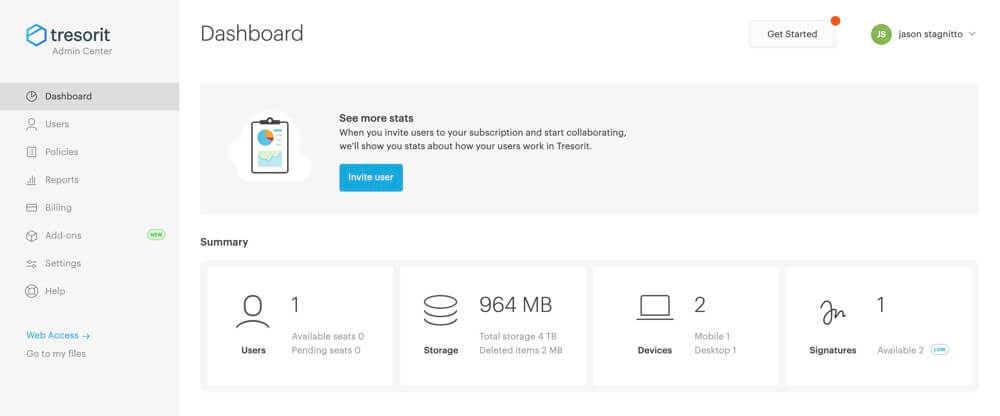Image resolution: width=1000 pixels, height=416 pixels.
Task: Click the Reports bar chart icon
Action: pyautogui.click(x=31, y=180)
